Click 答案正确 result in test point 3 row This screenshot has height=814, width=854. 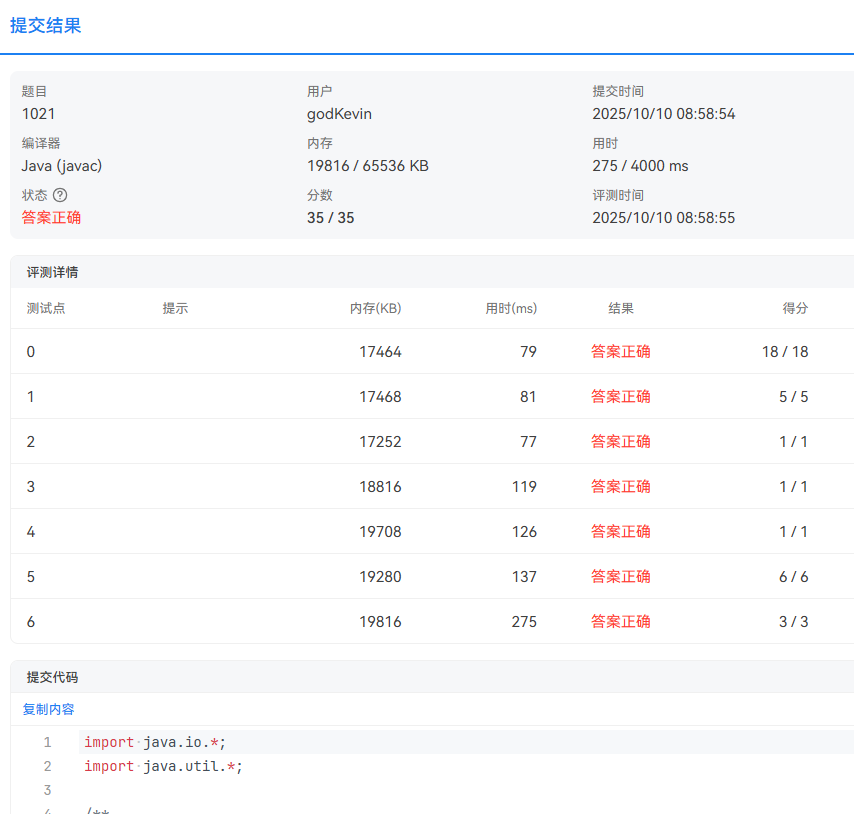click(621, 487)
